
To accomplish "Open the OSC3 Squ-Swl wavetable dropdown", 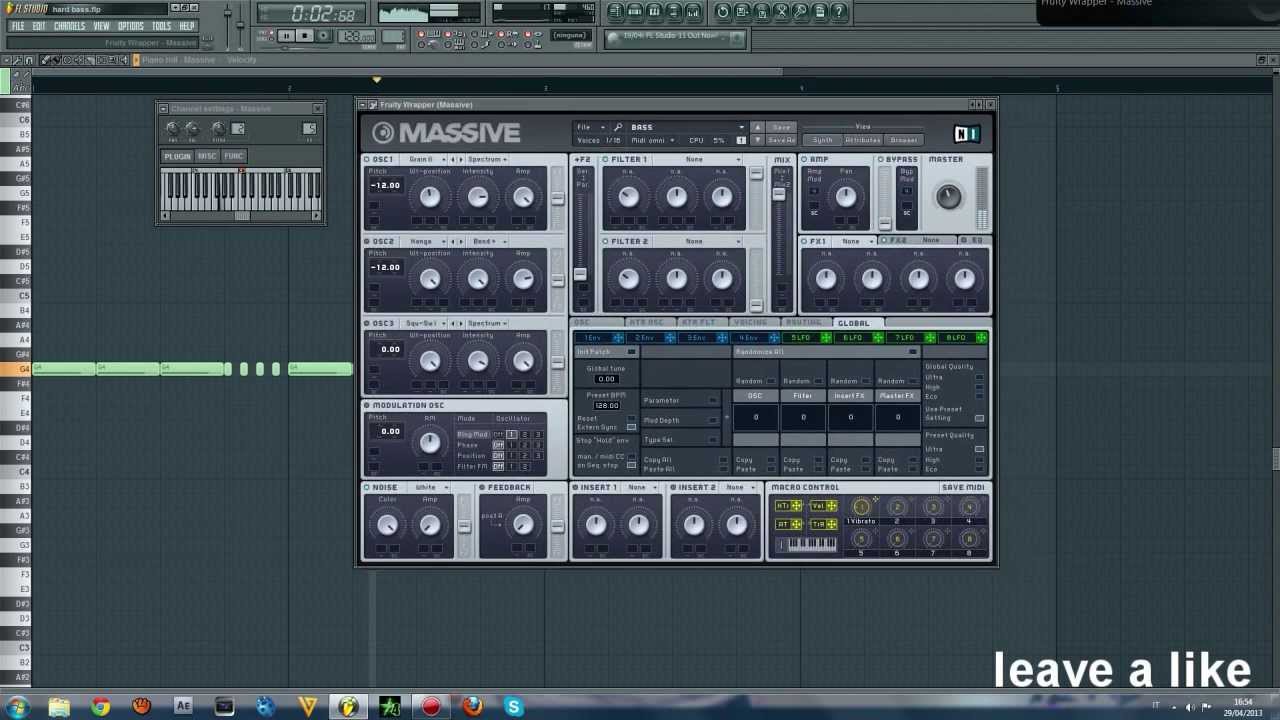I will click(424, 323).
